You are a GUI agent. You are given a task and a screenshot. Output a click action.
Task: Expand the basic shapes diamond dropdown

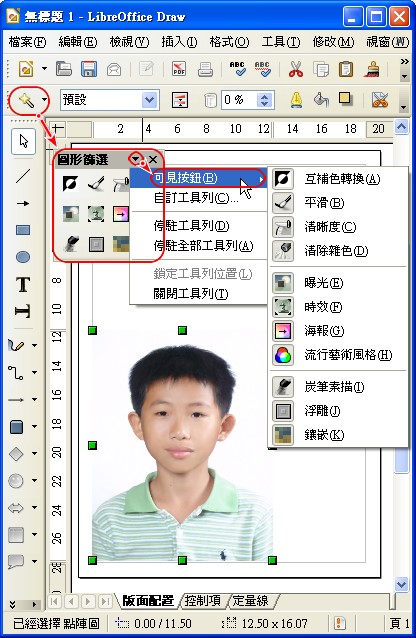coord(35,453)
